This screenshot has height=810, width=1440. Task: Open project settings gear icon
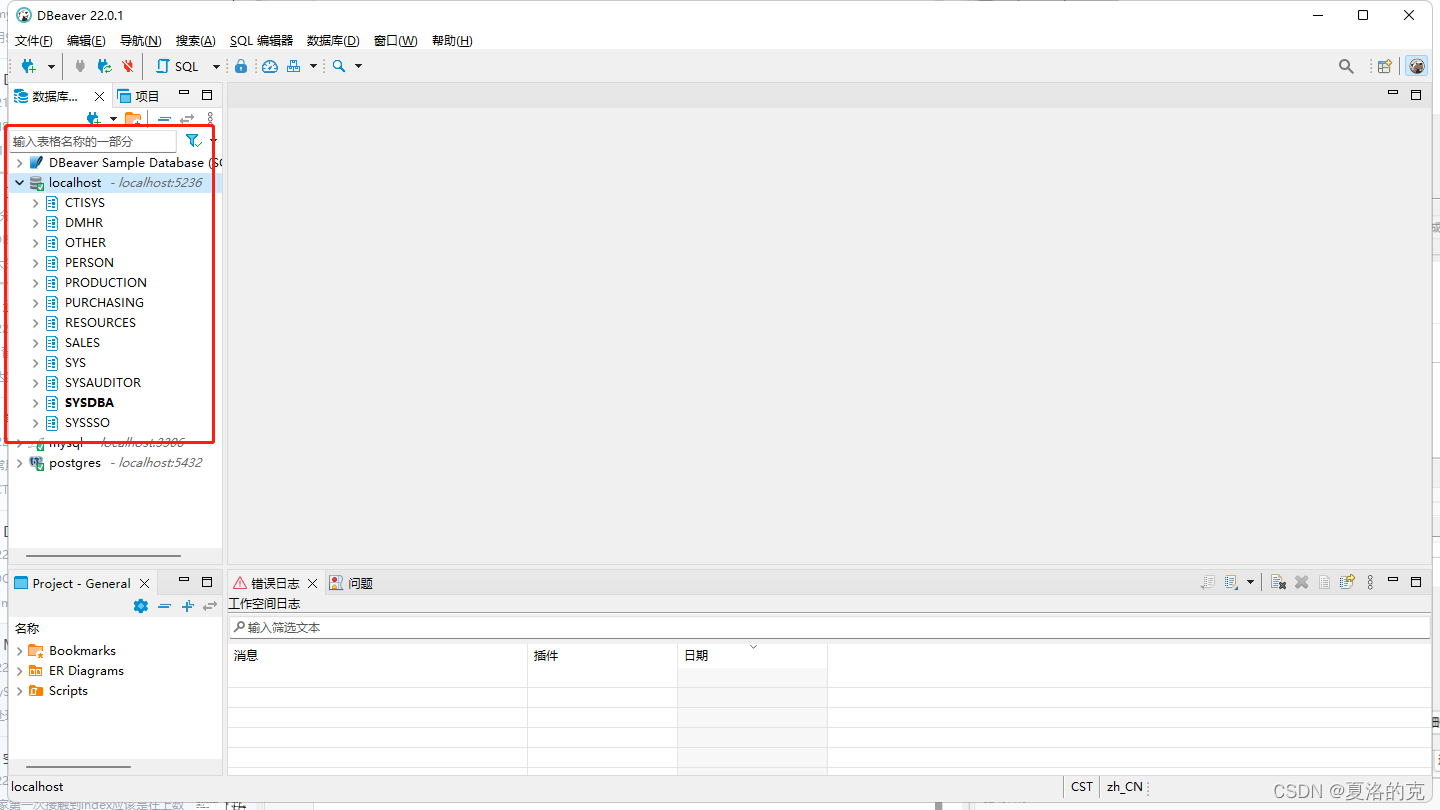click(141, 606)
